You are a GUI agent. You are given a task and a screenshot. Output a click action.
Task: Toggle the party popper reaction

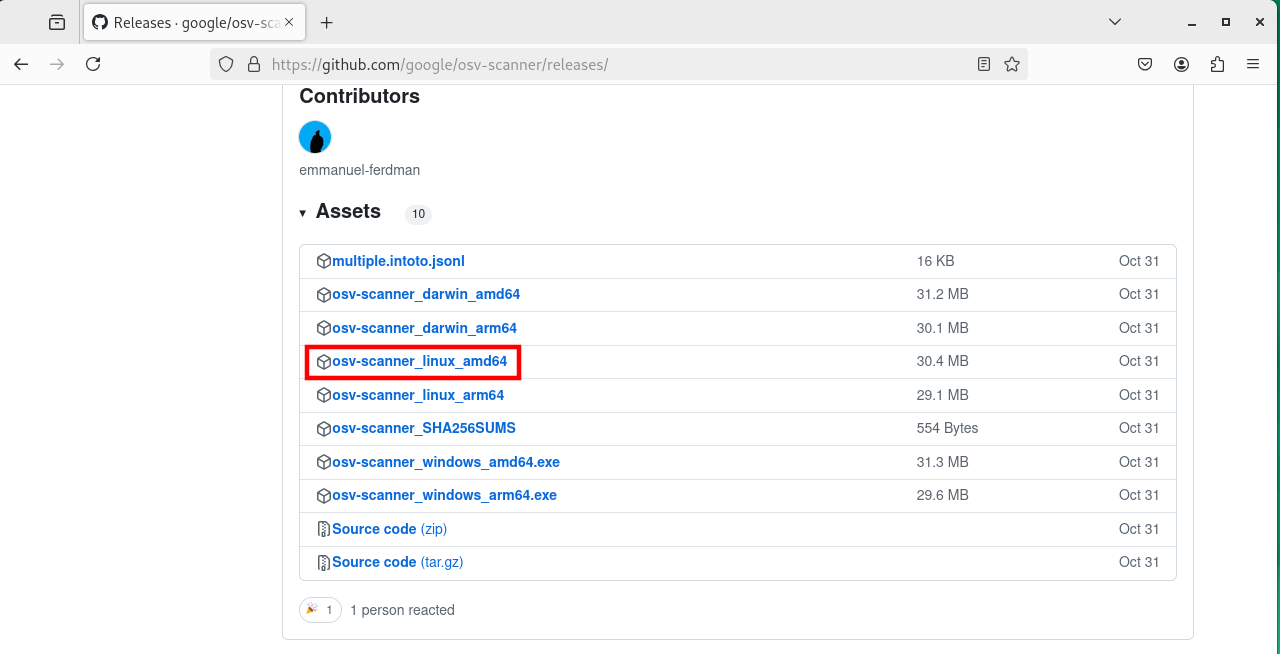[320, 610]
